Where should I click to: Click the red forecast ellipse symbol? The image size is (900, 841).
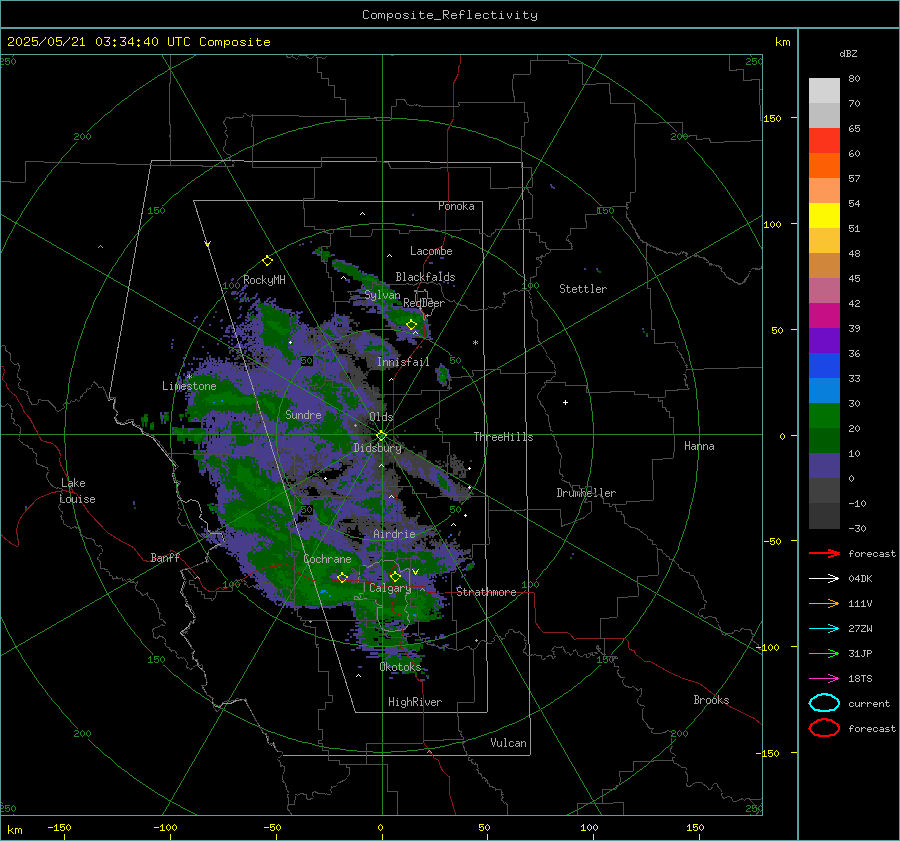(824, 728)
